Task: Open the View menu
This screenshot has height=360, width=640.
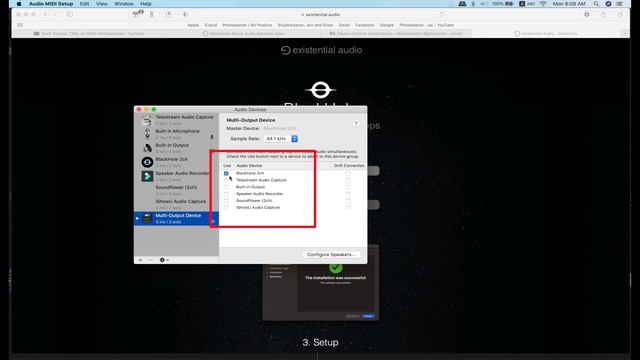Action: [102, 4]
